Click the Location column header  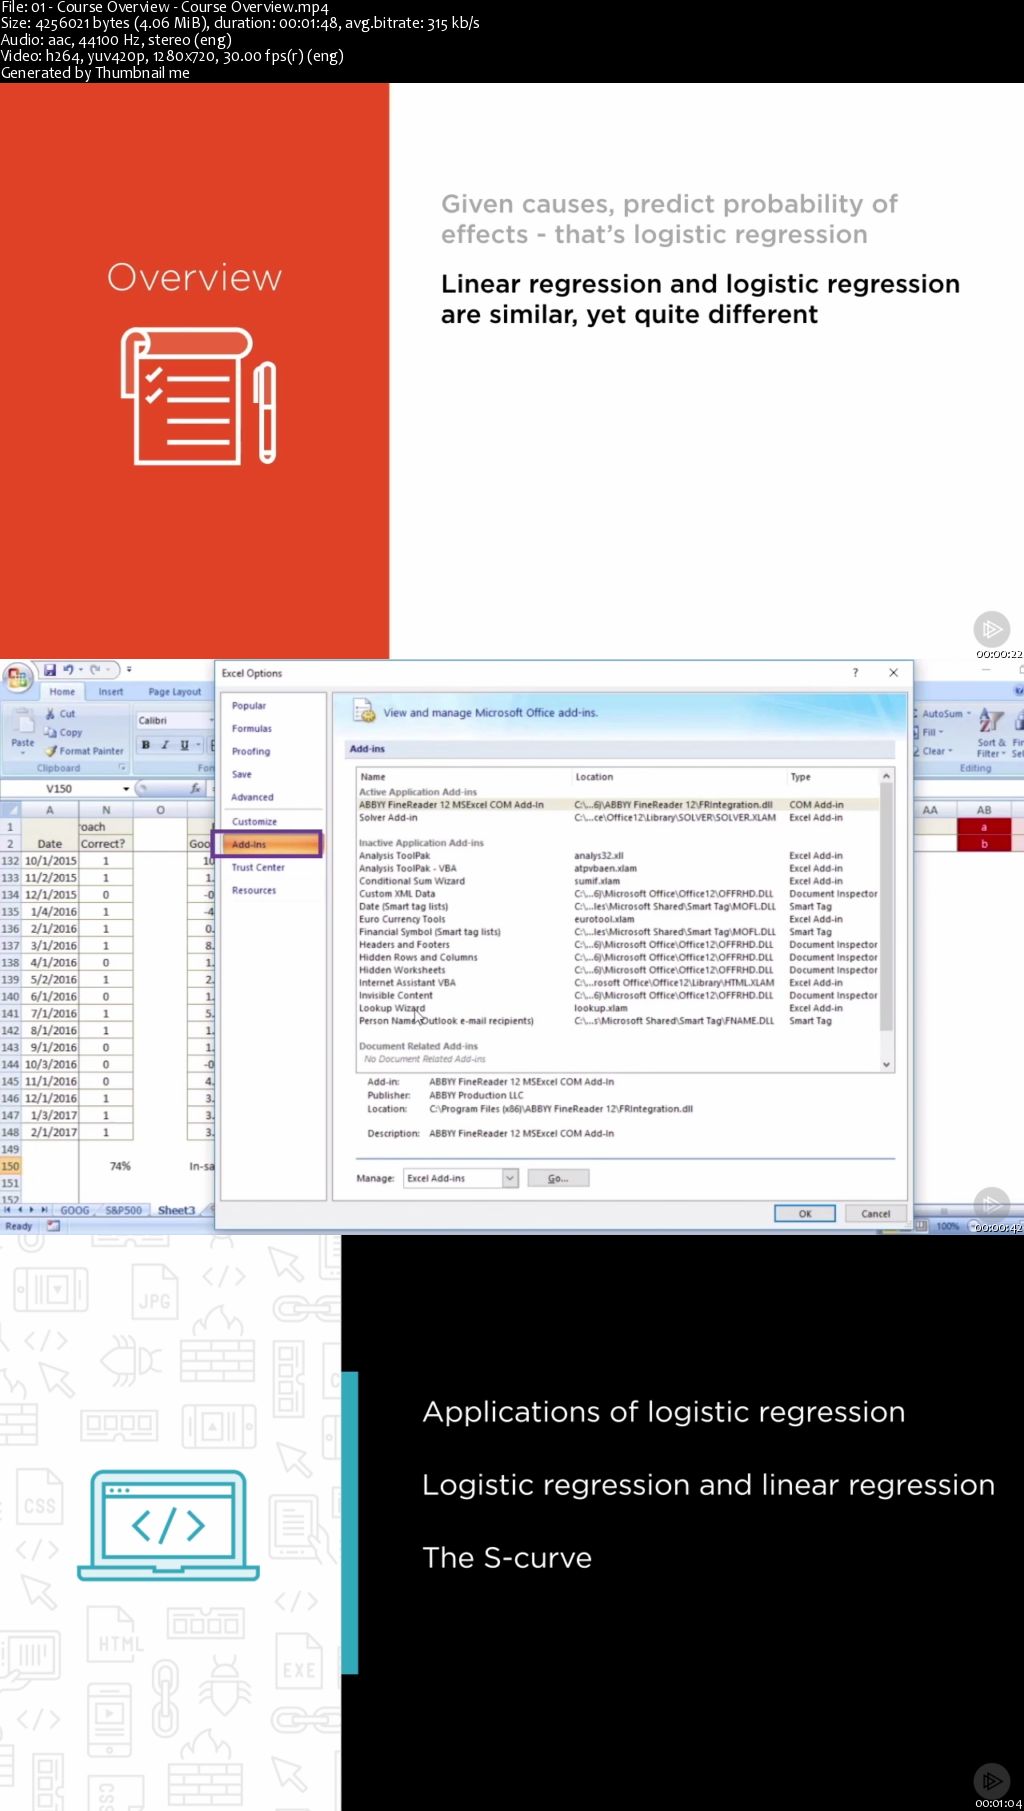coord(594,777)
